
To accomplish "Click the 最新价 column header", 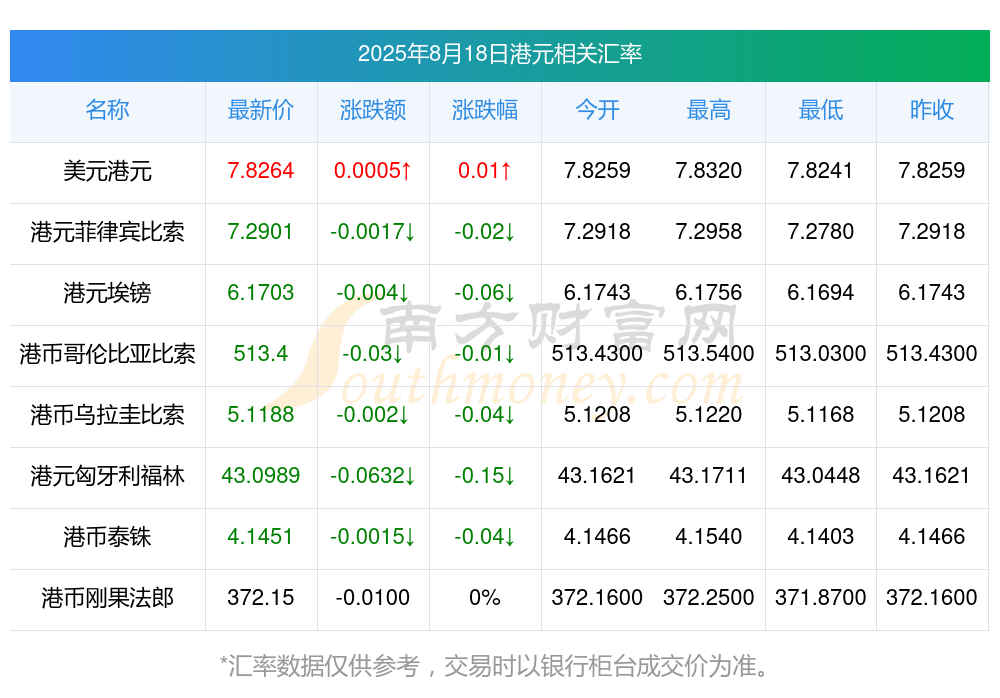I will 260,110.
